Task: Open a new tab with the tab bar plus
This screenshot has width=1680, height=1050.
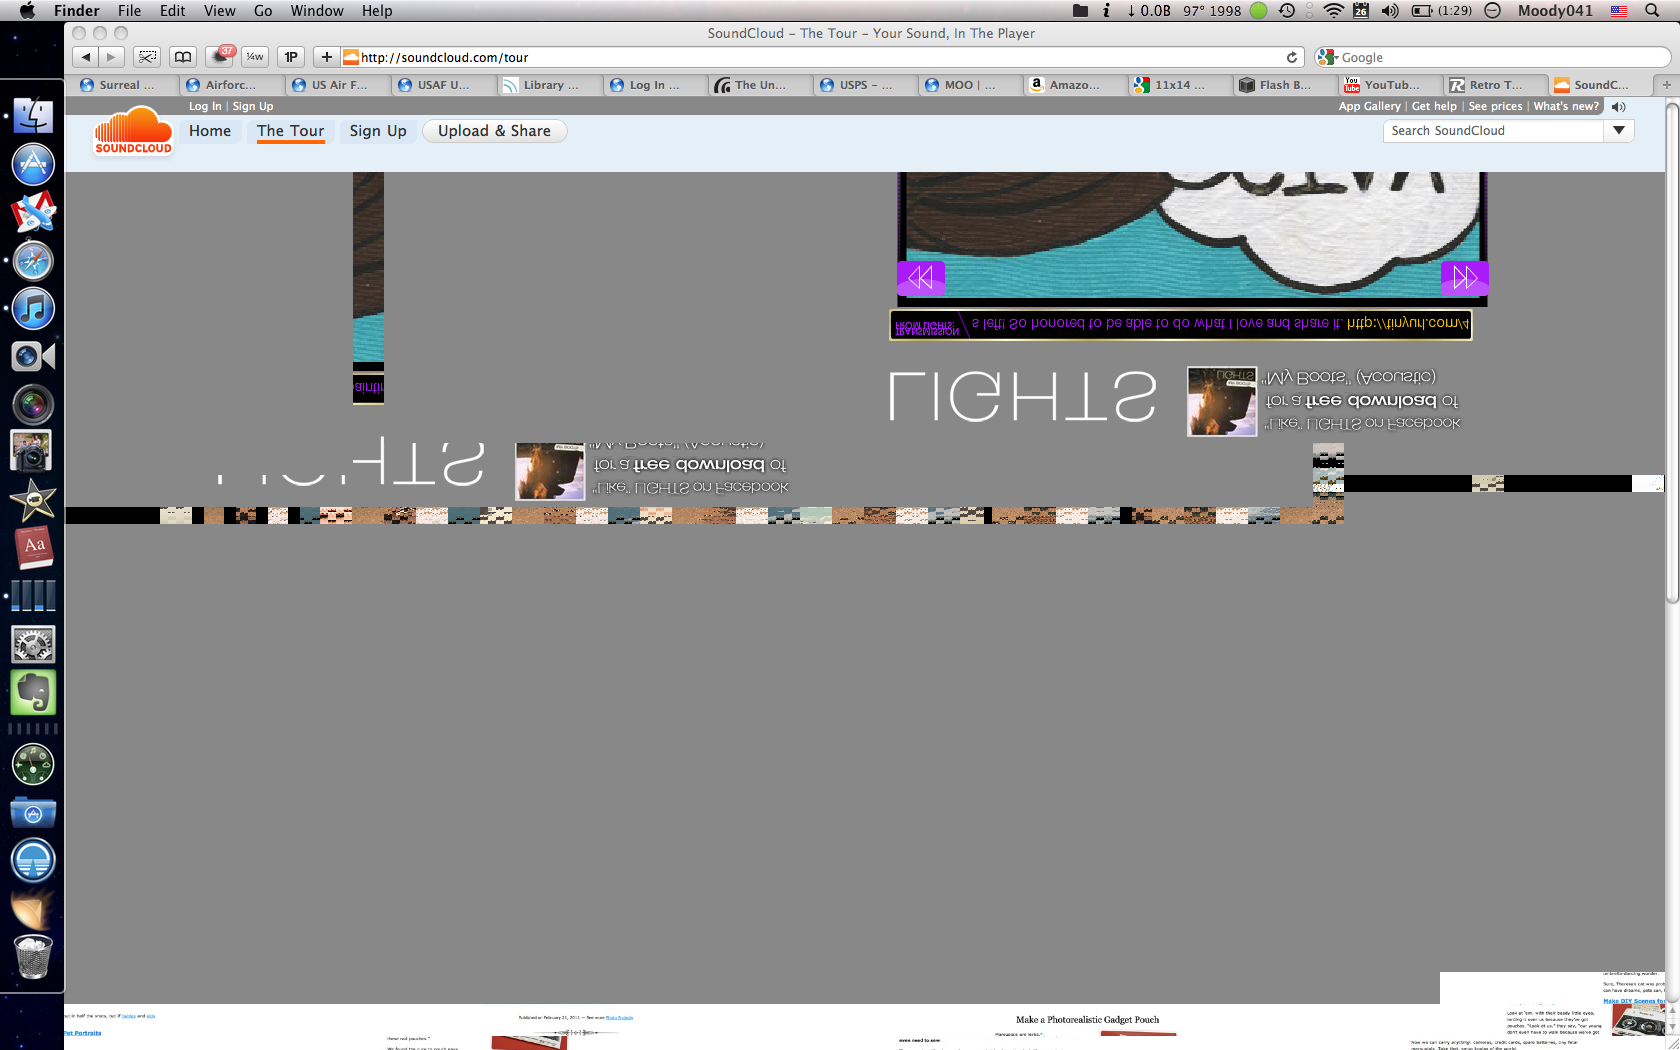Action: (x=1666, y=85)
